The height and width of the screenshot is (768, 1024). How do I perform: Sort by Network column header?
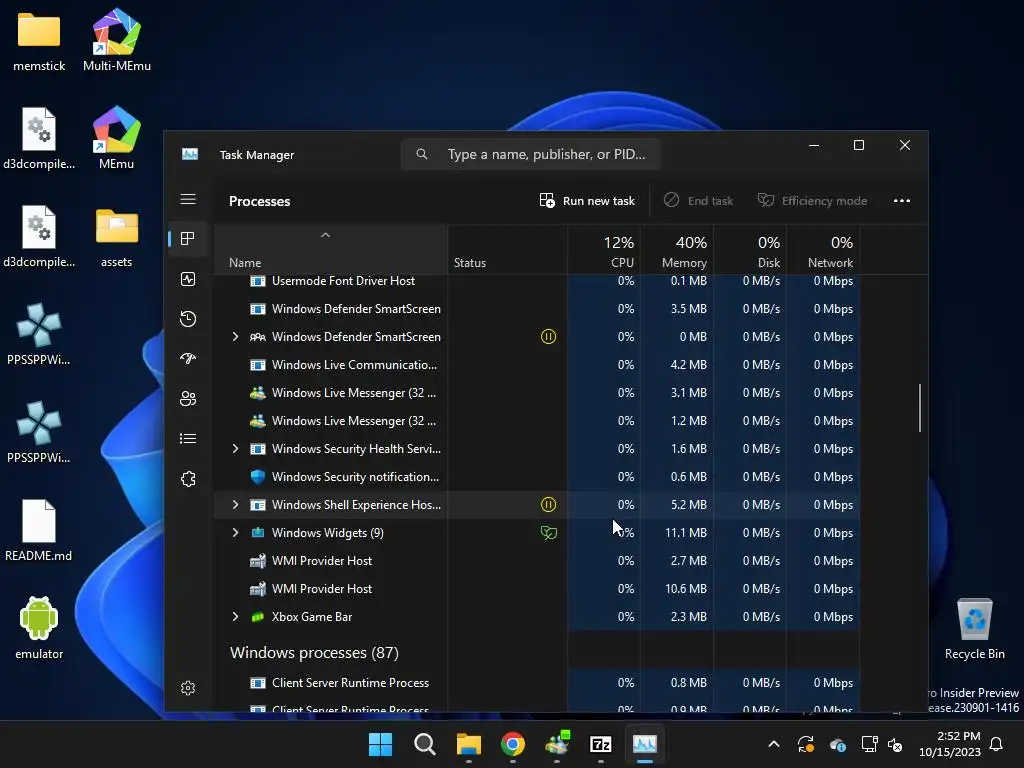click(x=824, y=250)
